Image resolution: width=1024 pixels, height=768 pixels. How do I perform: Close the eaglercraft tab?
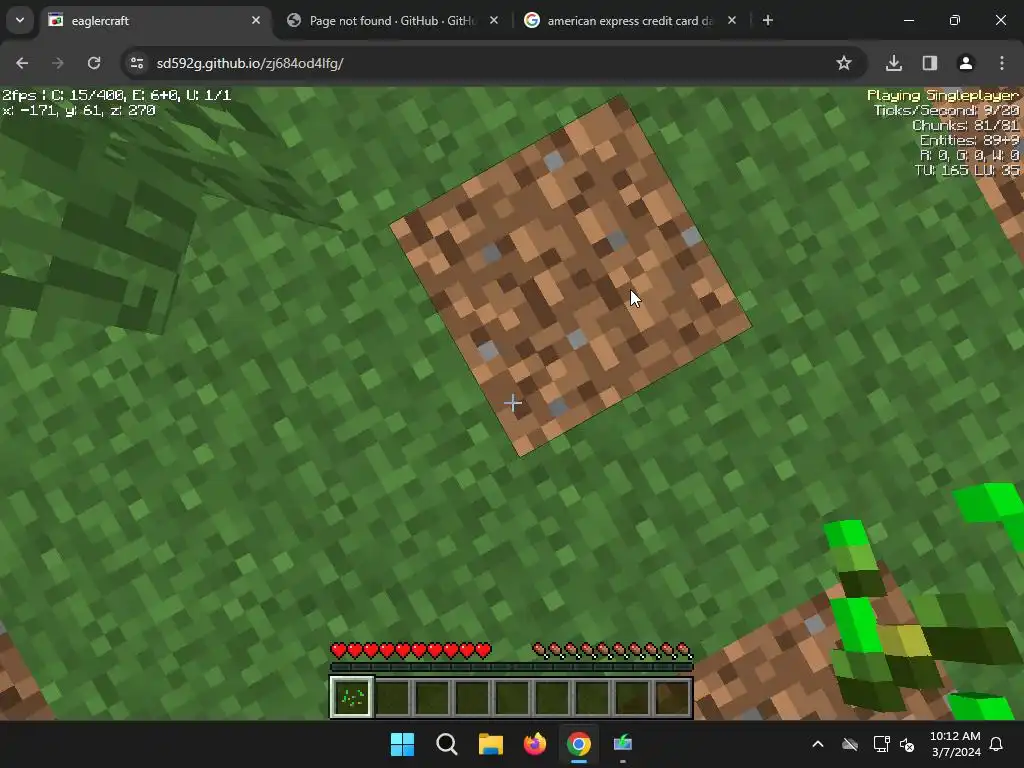[x=255, y=20]
